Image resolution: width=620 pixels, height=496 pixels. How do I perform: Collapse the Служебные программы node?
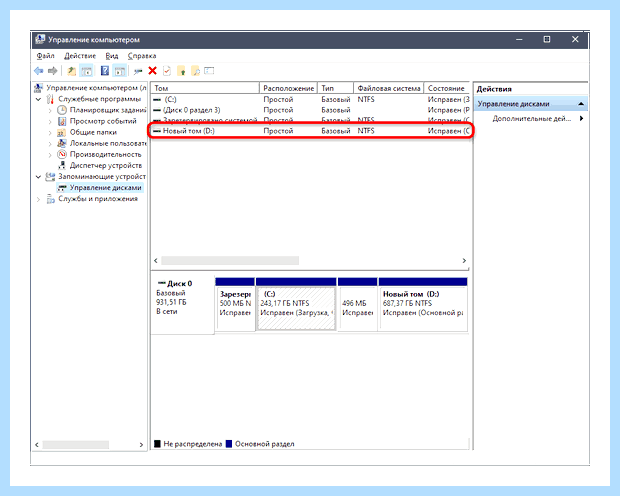(x=38, y=99)
